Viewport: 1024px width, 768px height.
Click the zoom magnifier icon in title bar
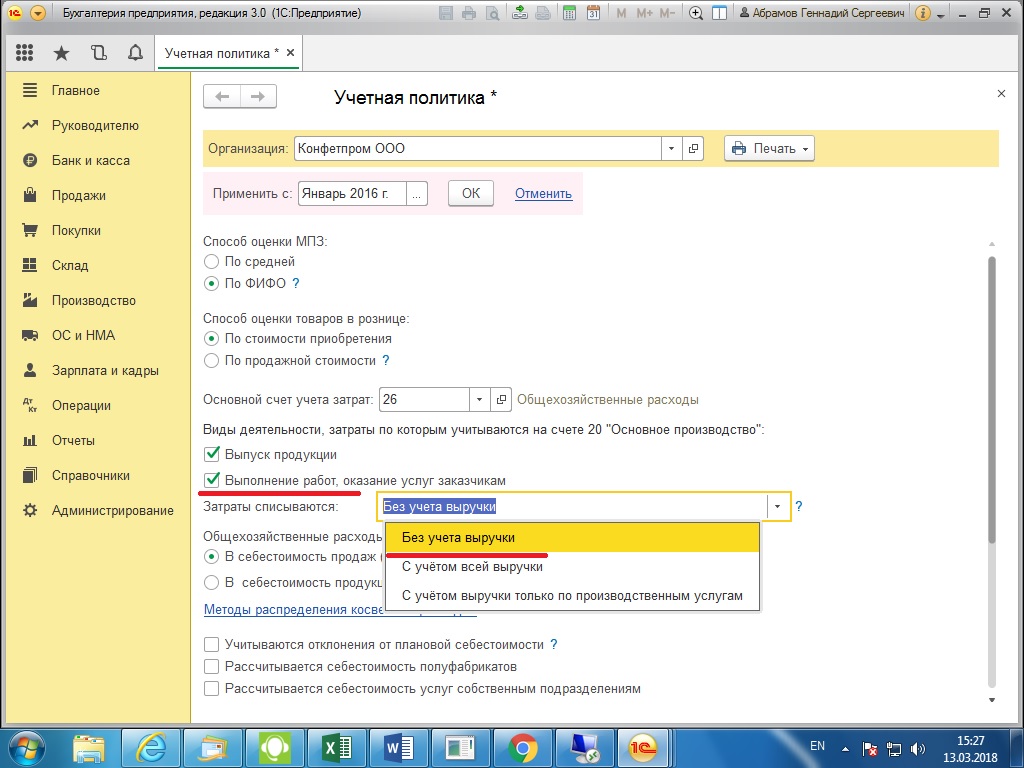coord(696,14)
